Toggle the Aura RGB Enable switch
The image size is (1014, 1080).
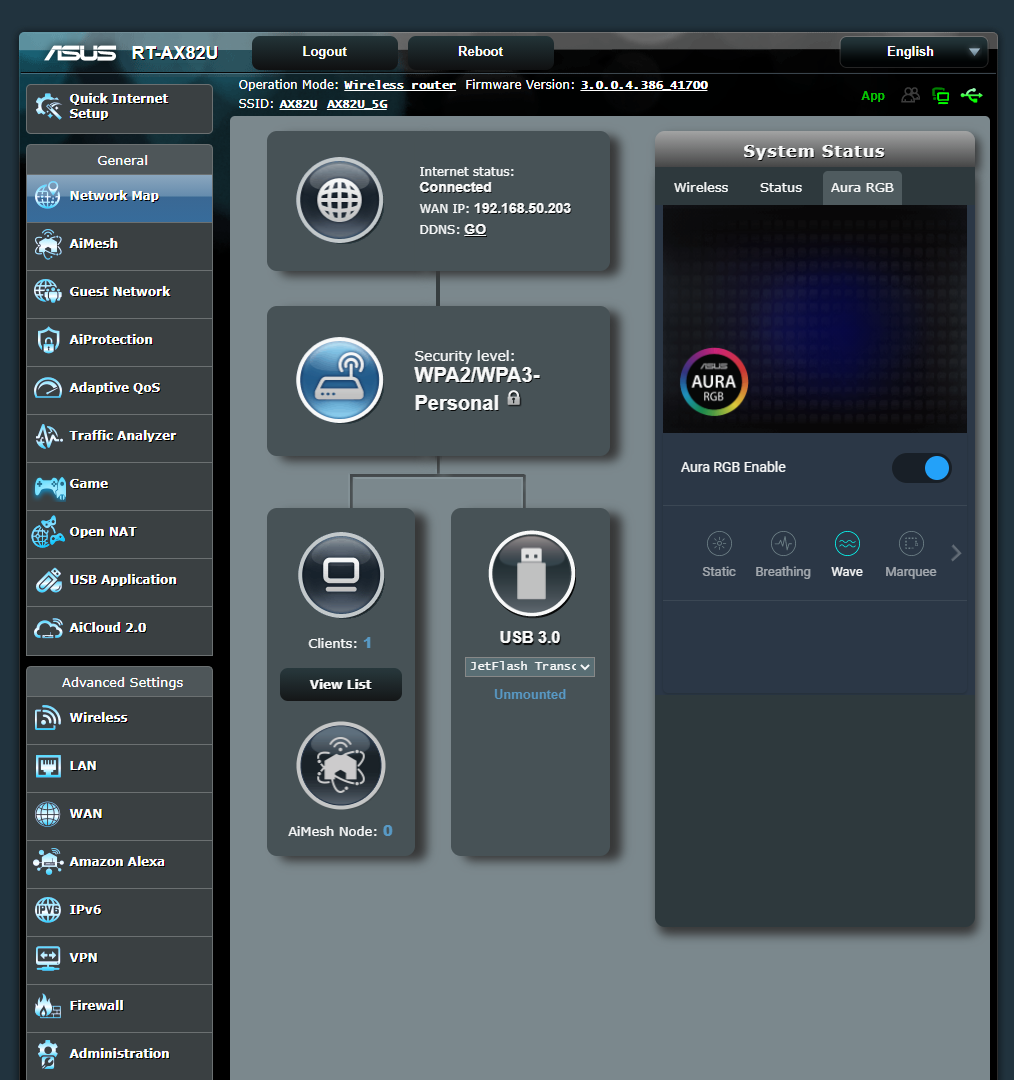(922, 468)
